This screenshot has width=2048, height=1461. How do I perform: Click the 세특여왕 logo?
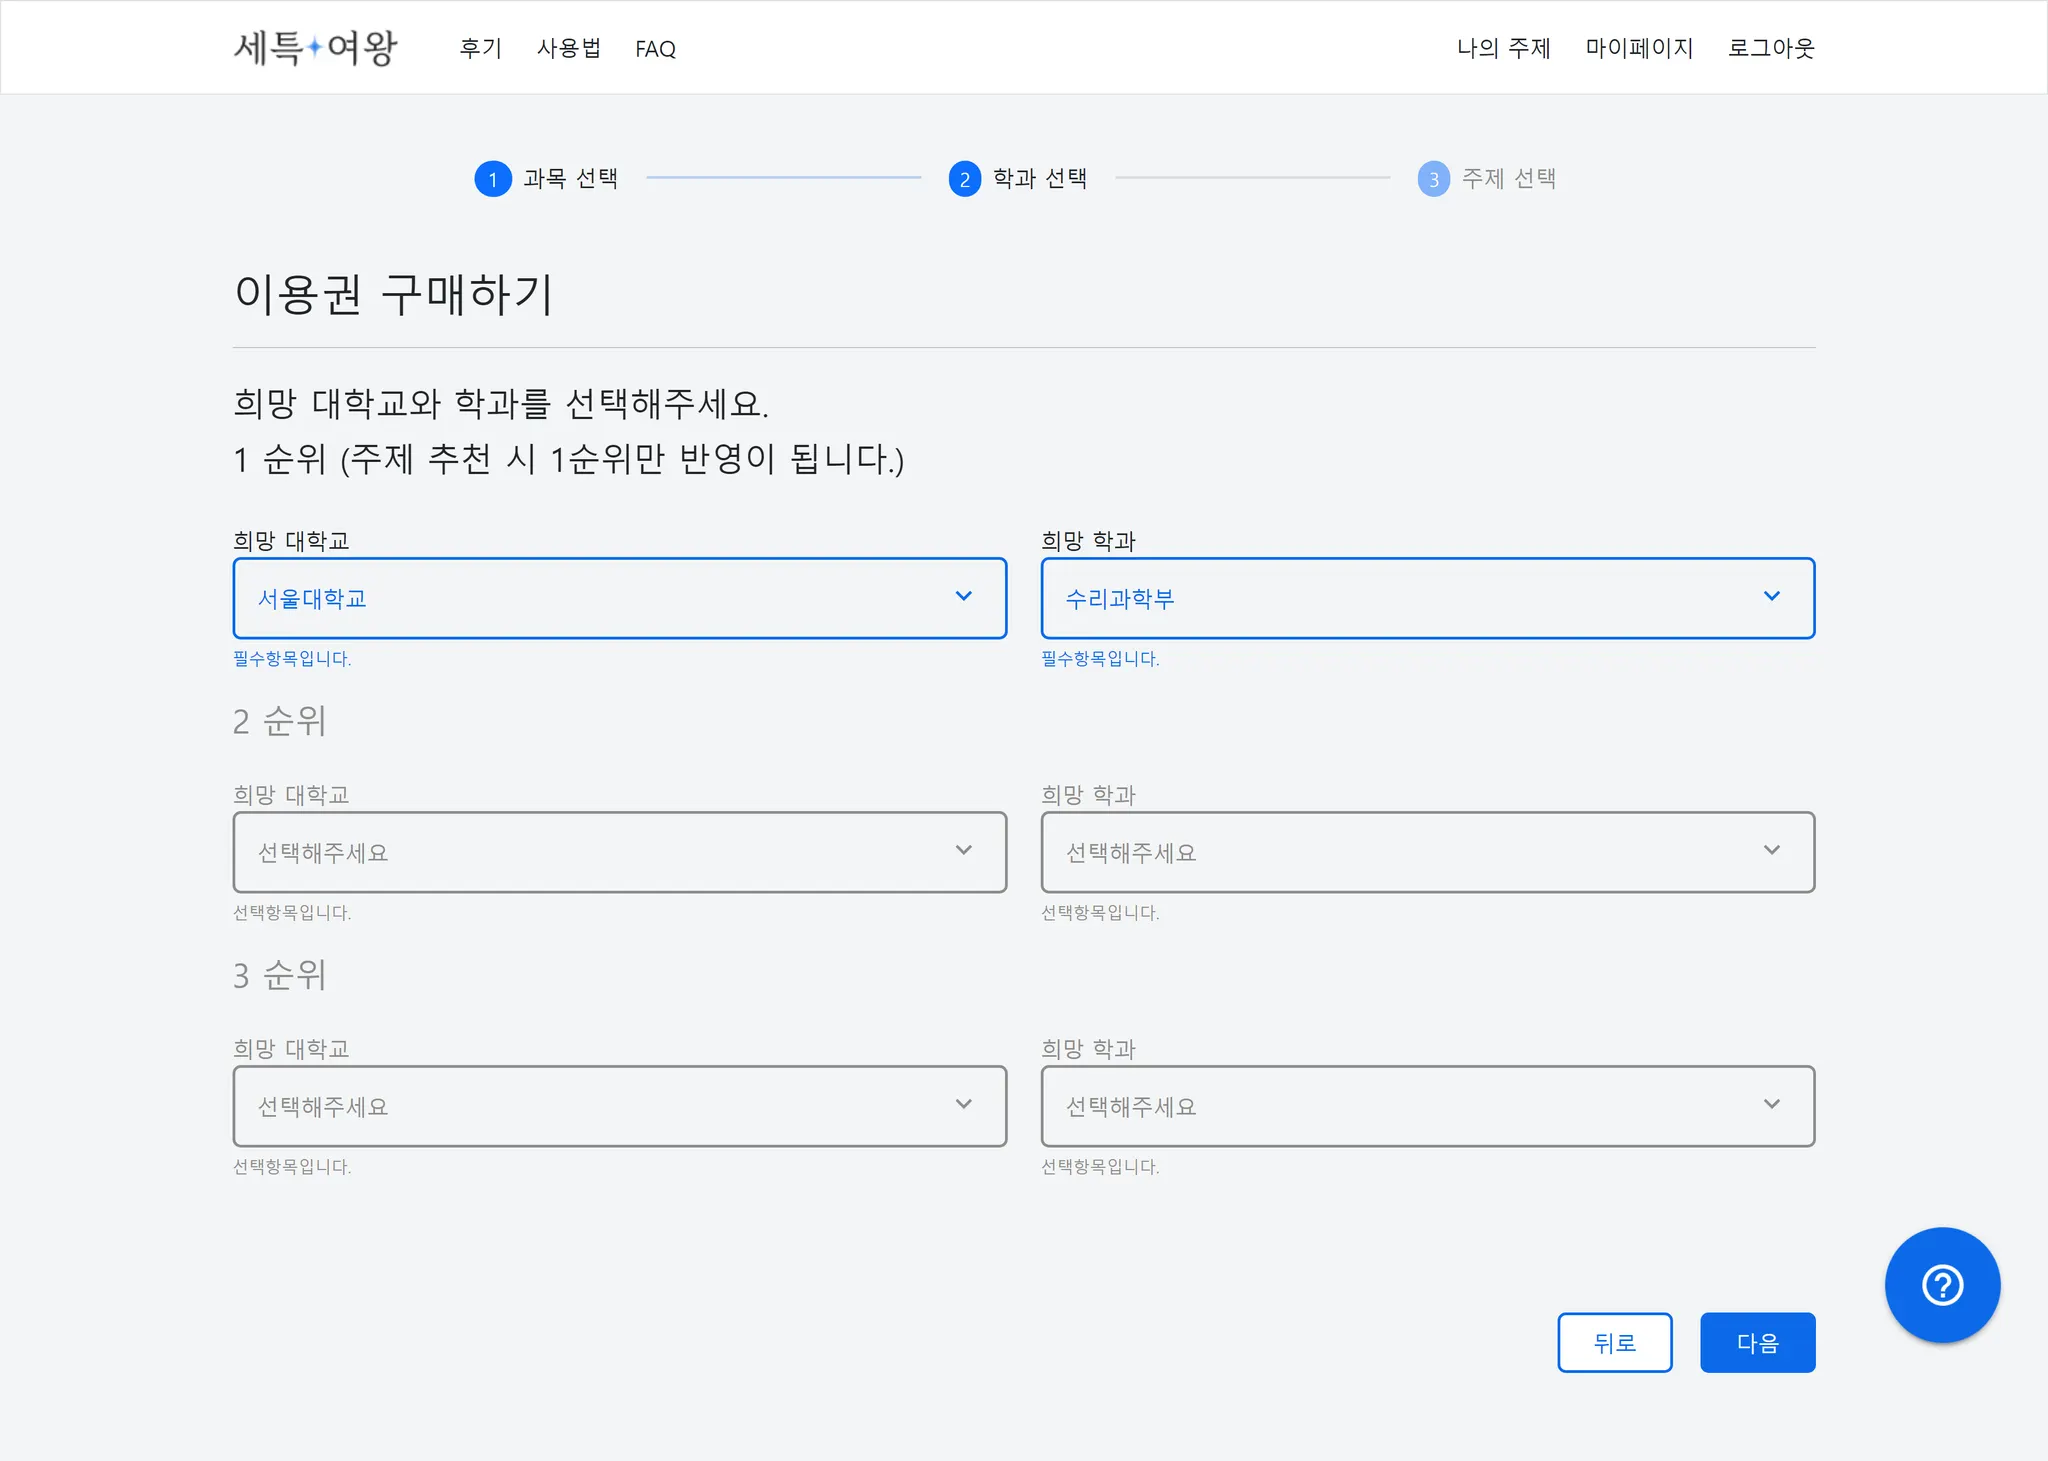(315, 47)
